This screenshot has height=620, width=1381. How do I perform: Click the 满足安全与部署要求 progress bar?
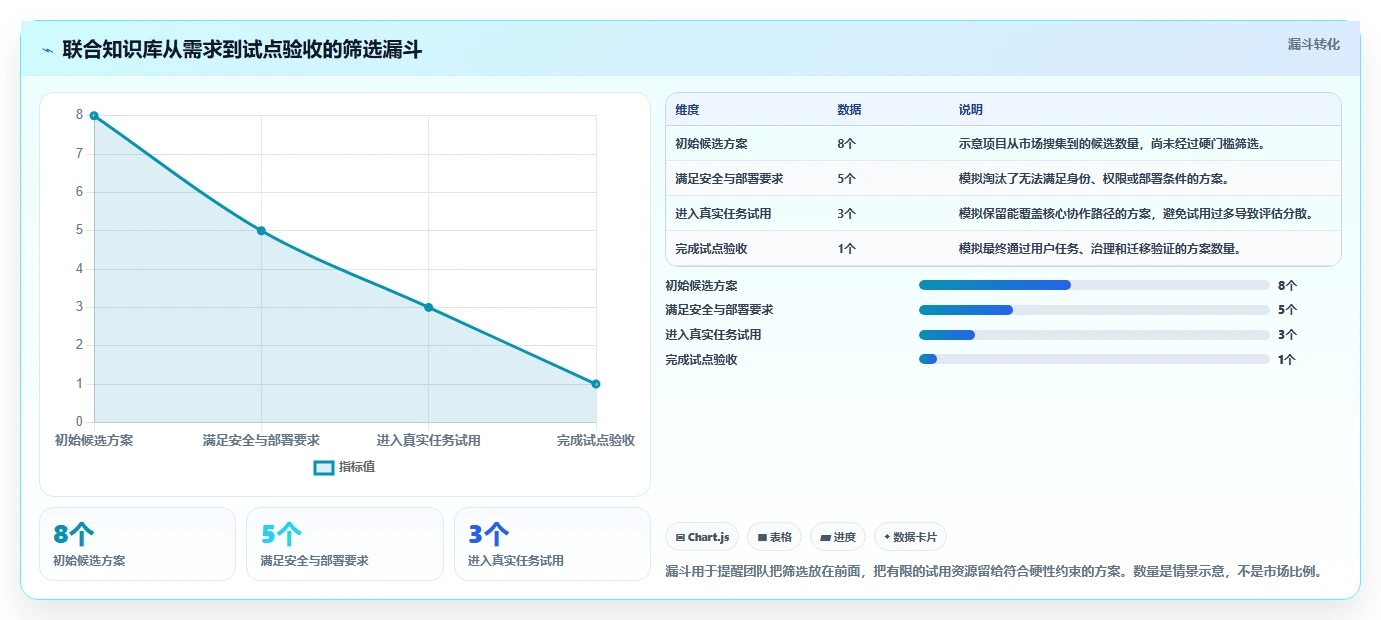pyautogui.click(x=1094, y=310)
